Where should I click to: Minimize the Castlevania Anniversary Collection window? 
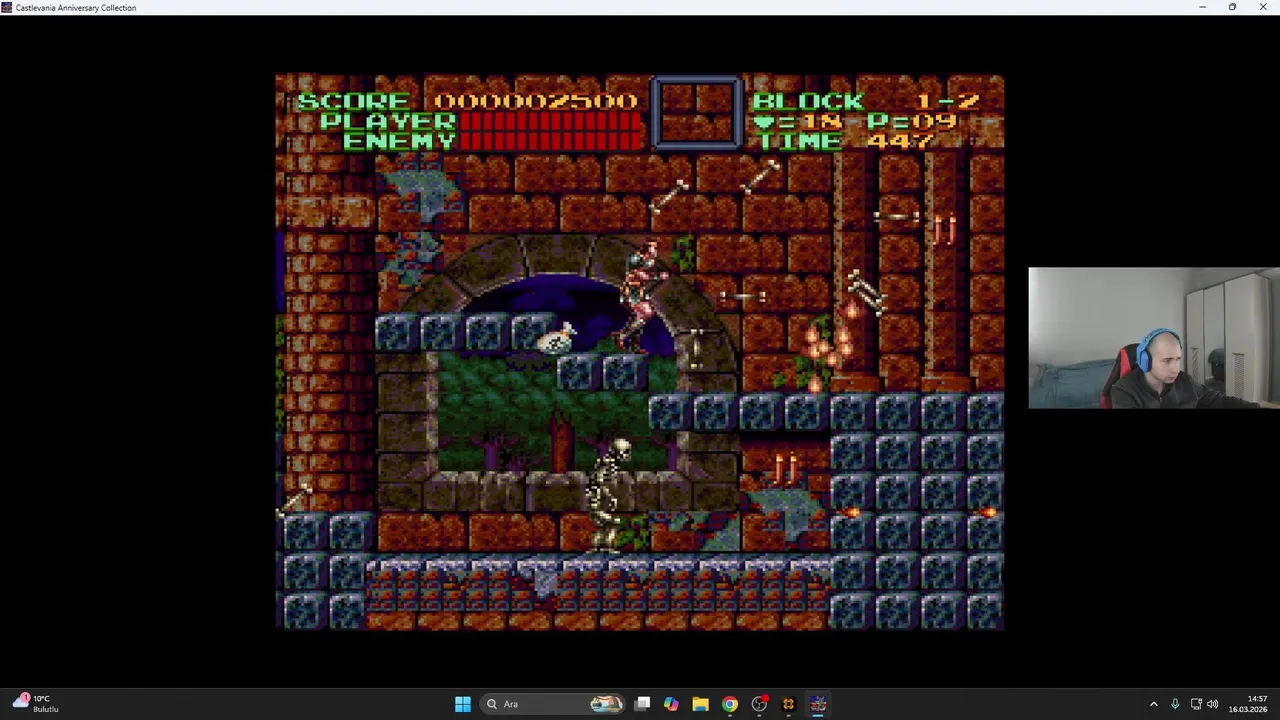point(1202,7)
